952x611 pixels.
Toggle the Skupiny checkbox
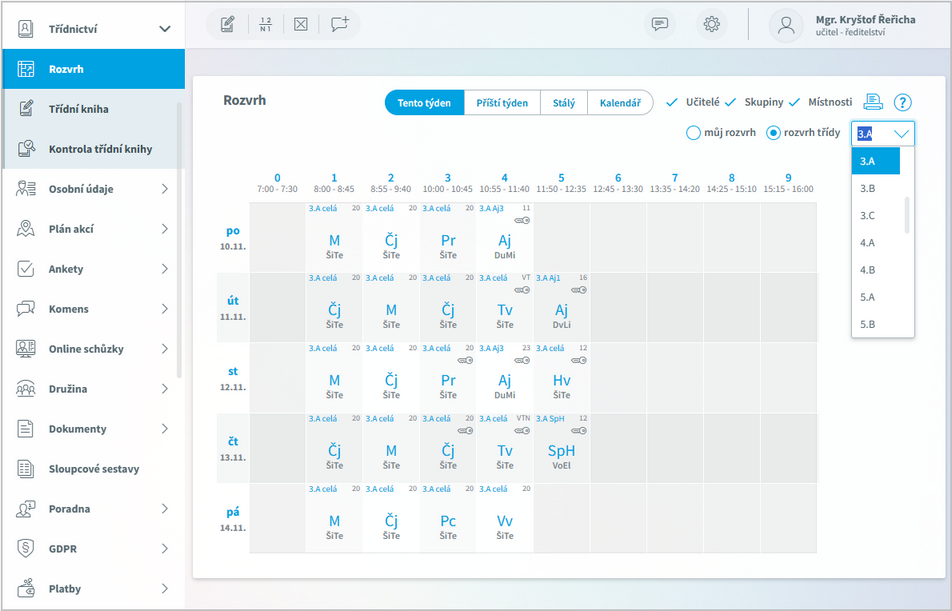[731, 102]
